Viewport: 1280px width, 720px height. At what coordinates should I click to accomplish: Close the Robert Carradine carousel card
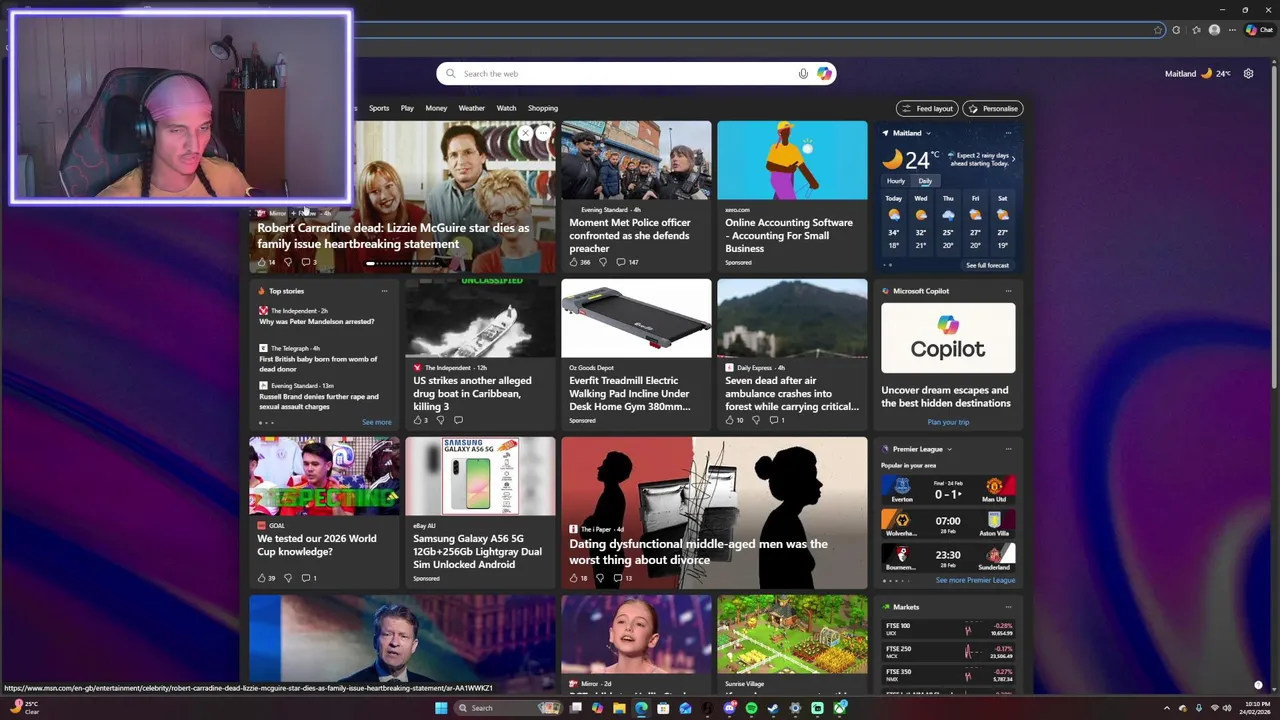click(525, 133)
